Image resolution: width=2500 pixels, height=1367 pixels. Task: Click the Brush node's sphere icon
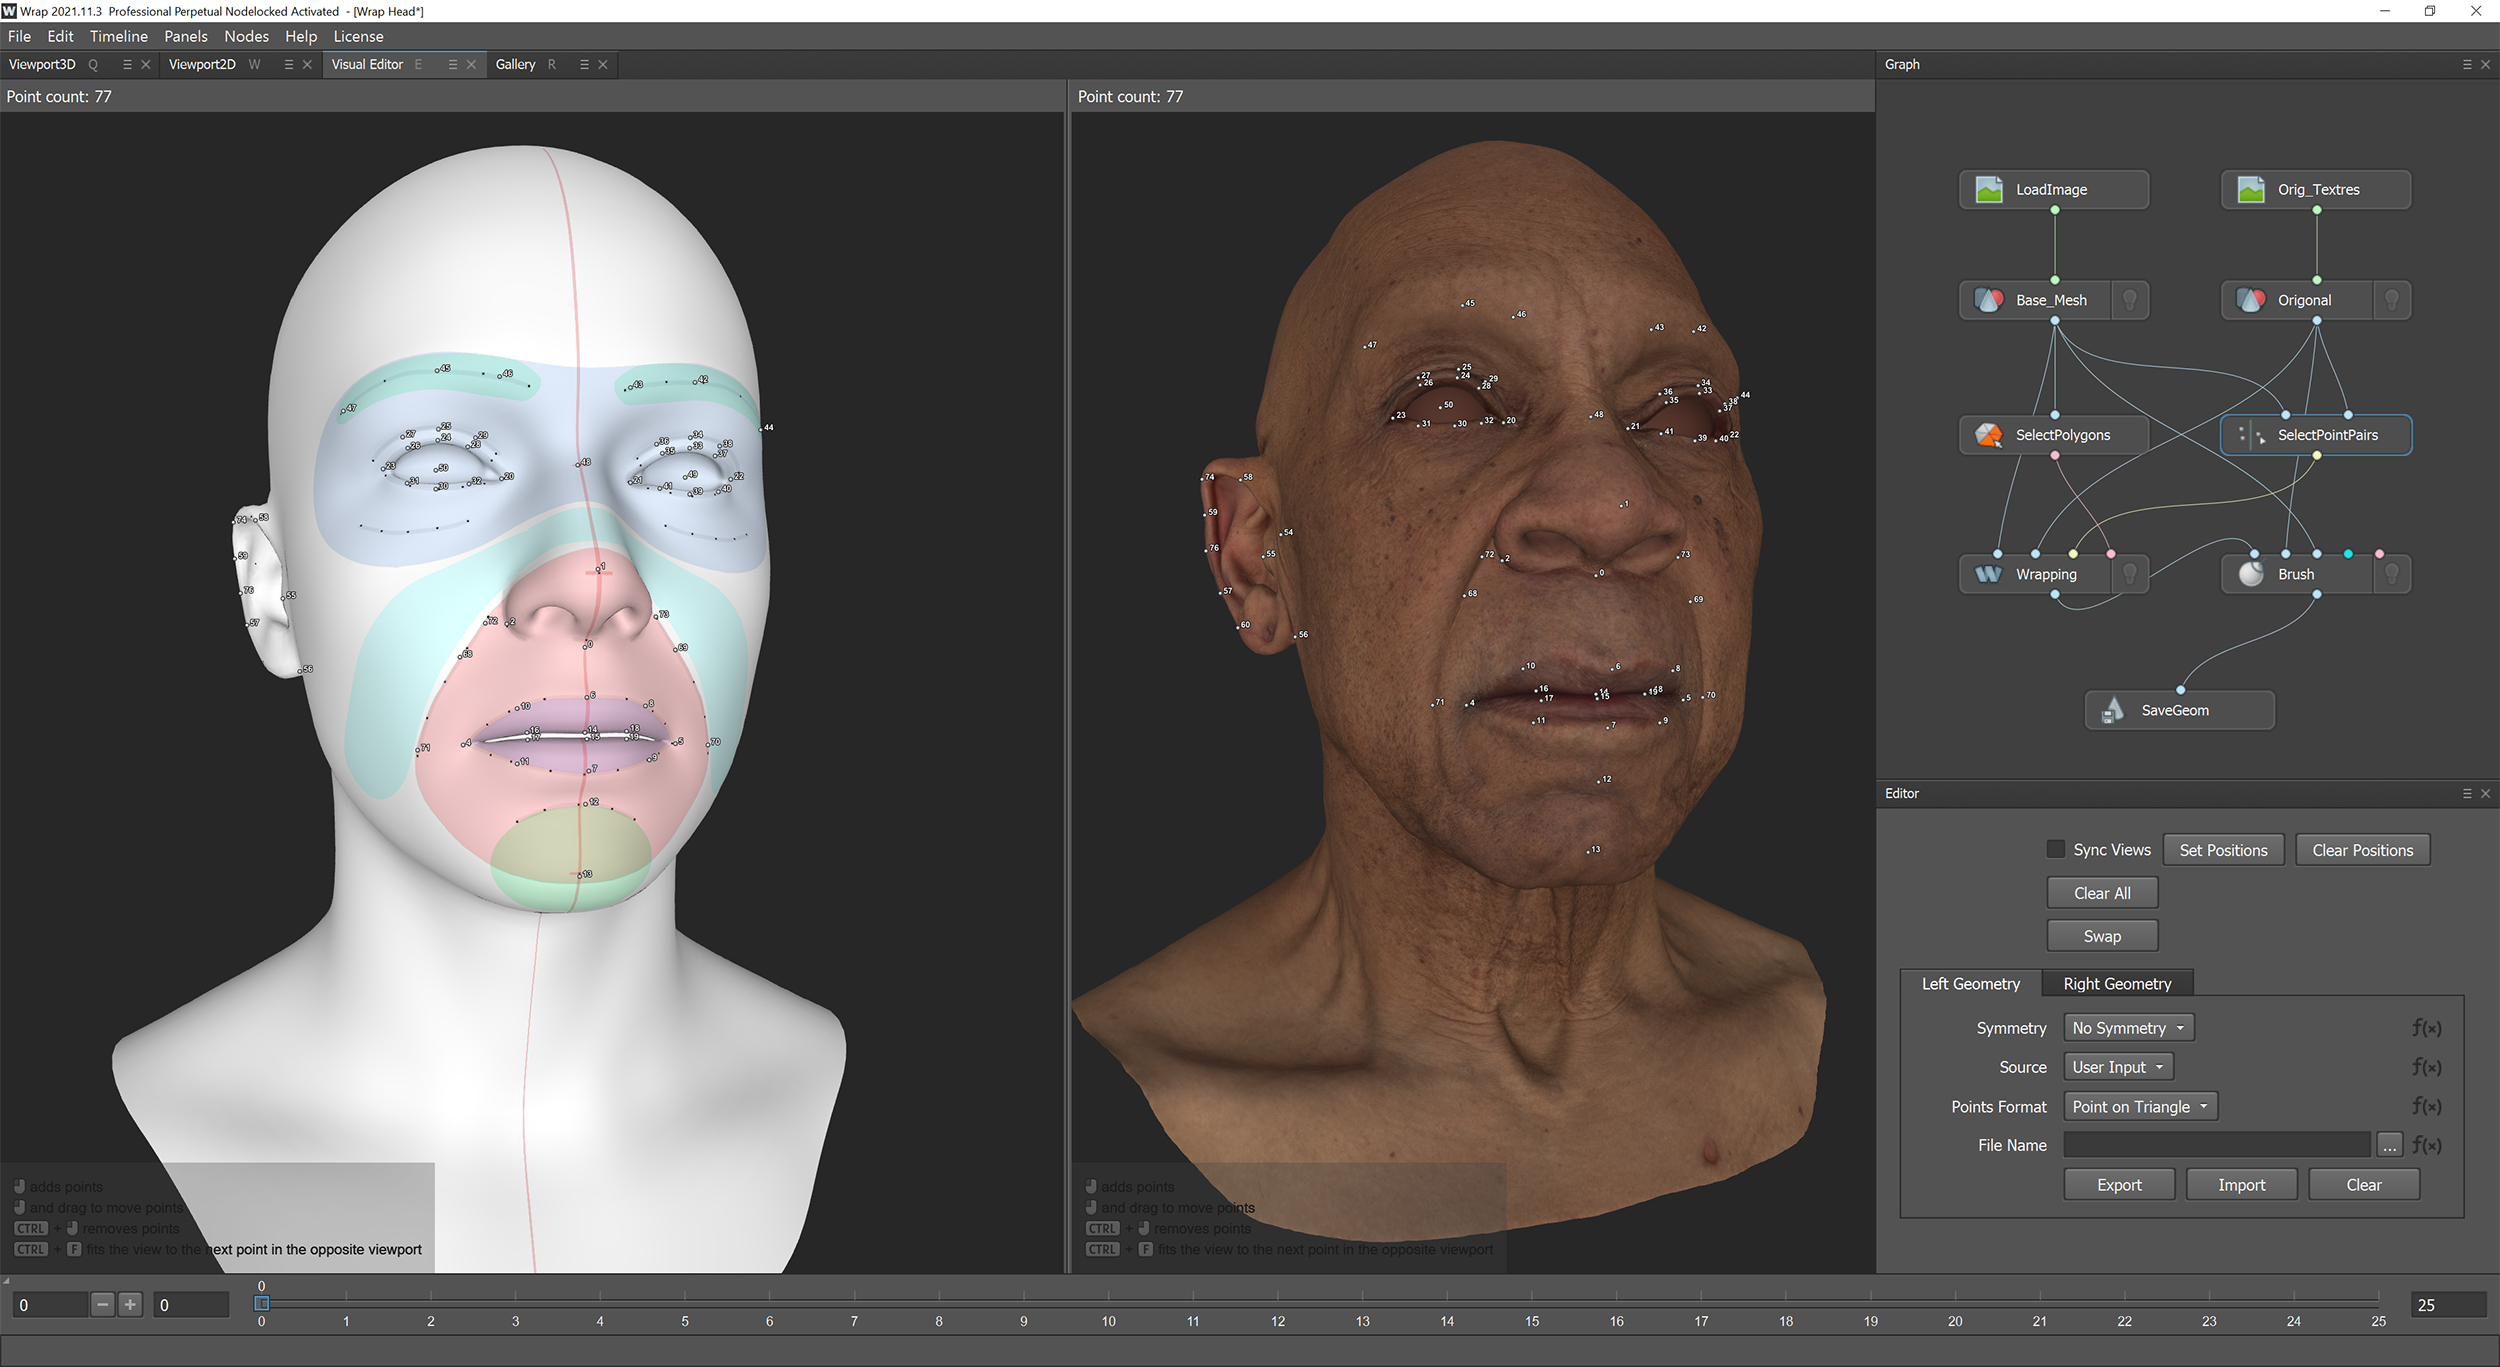pyautogui.click(x=2251, y=573)
